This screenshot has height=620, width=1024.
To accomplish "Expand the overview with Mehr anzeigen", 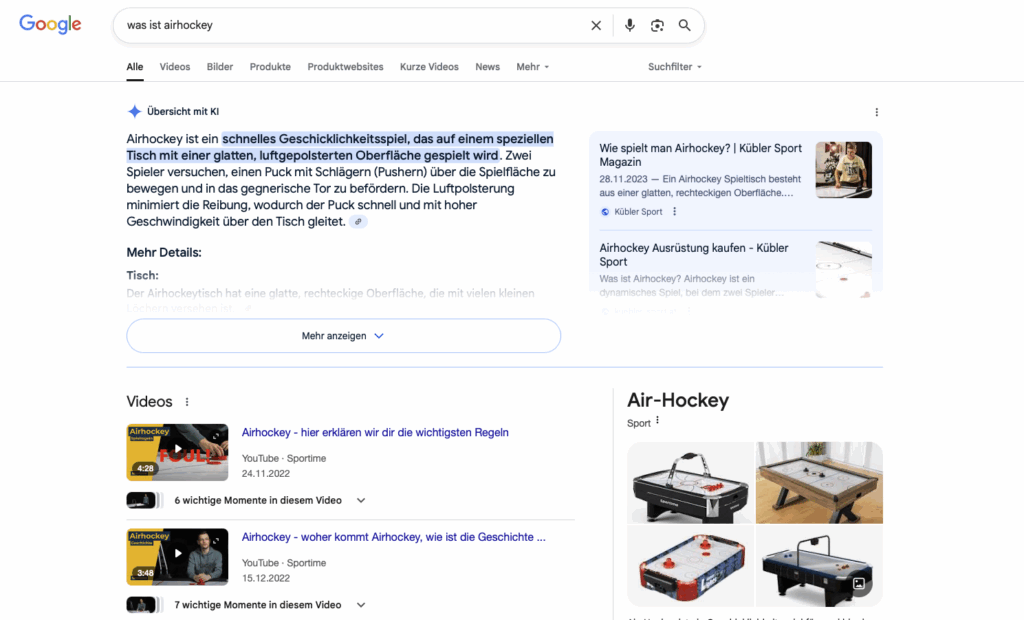I will coord(344,336).
